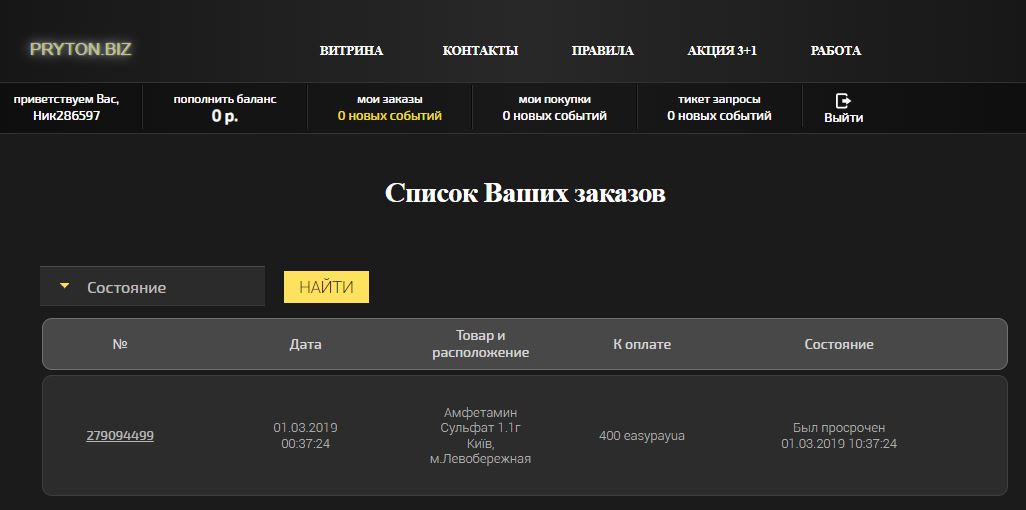Switch to the мои покупки tab

tap(555, 108)
